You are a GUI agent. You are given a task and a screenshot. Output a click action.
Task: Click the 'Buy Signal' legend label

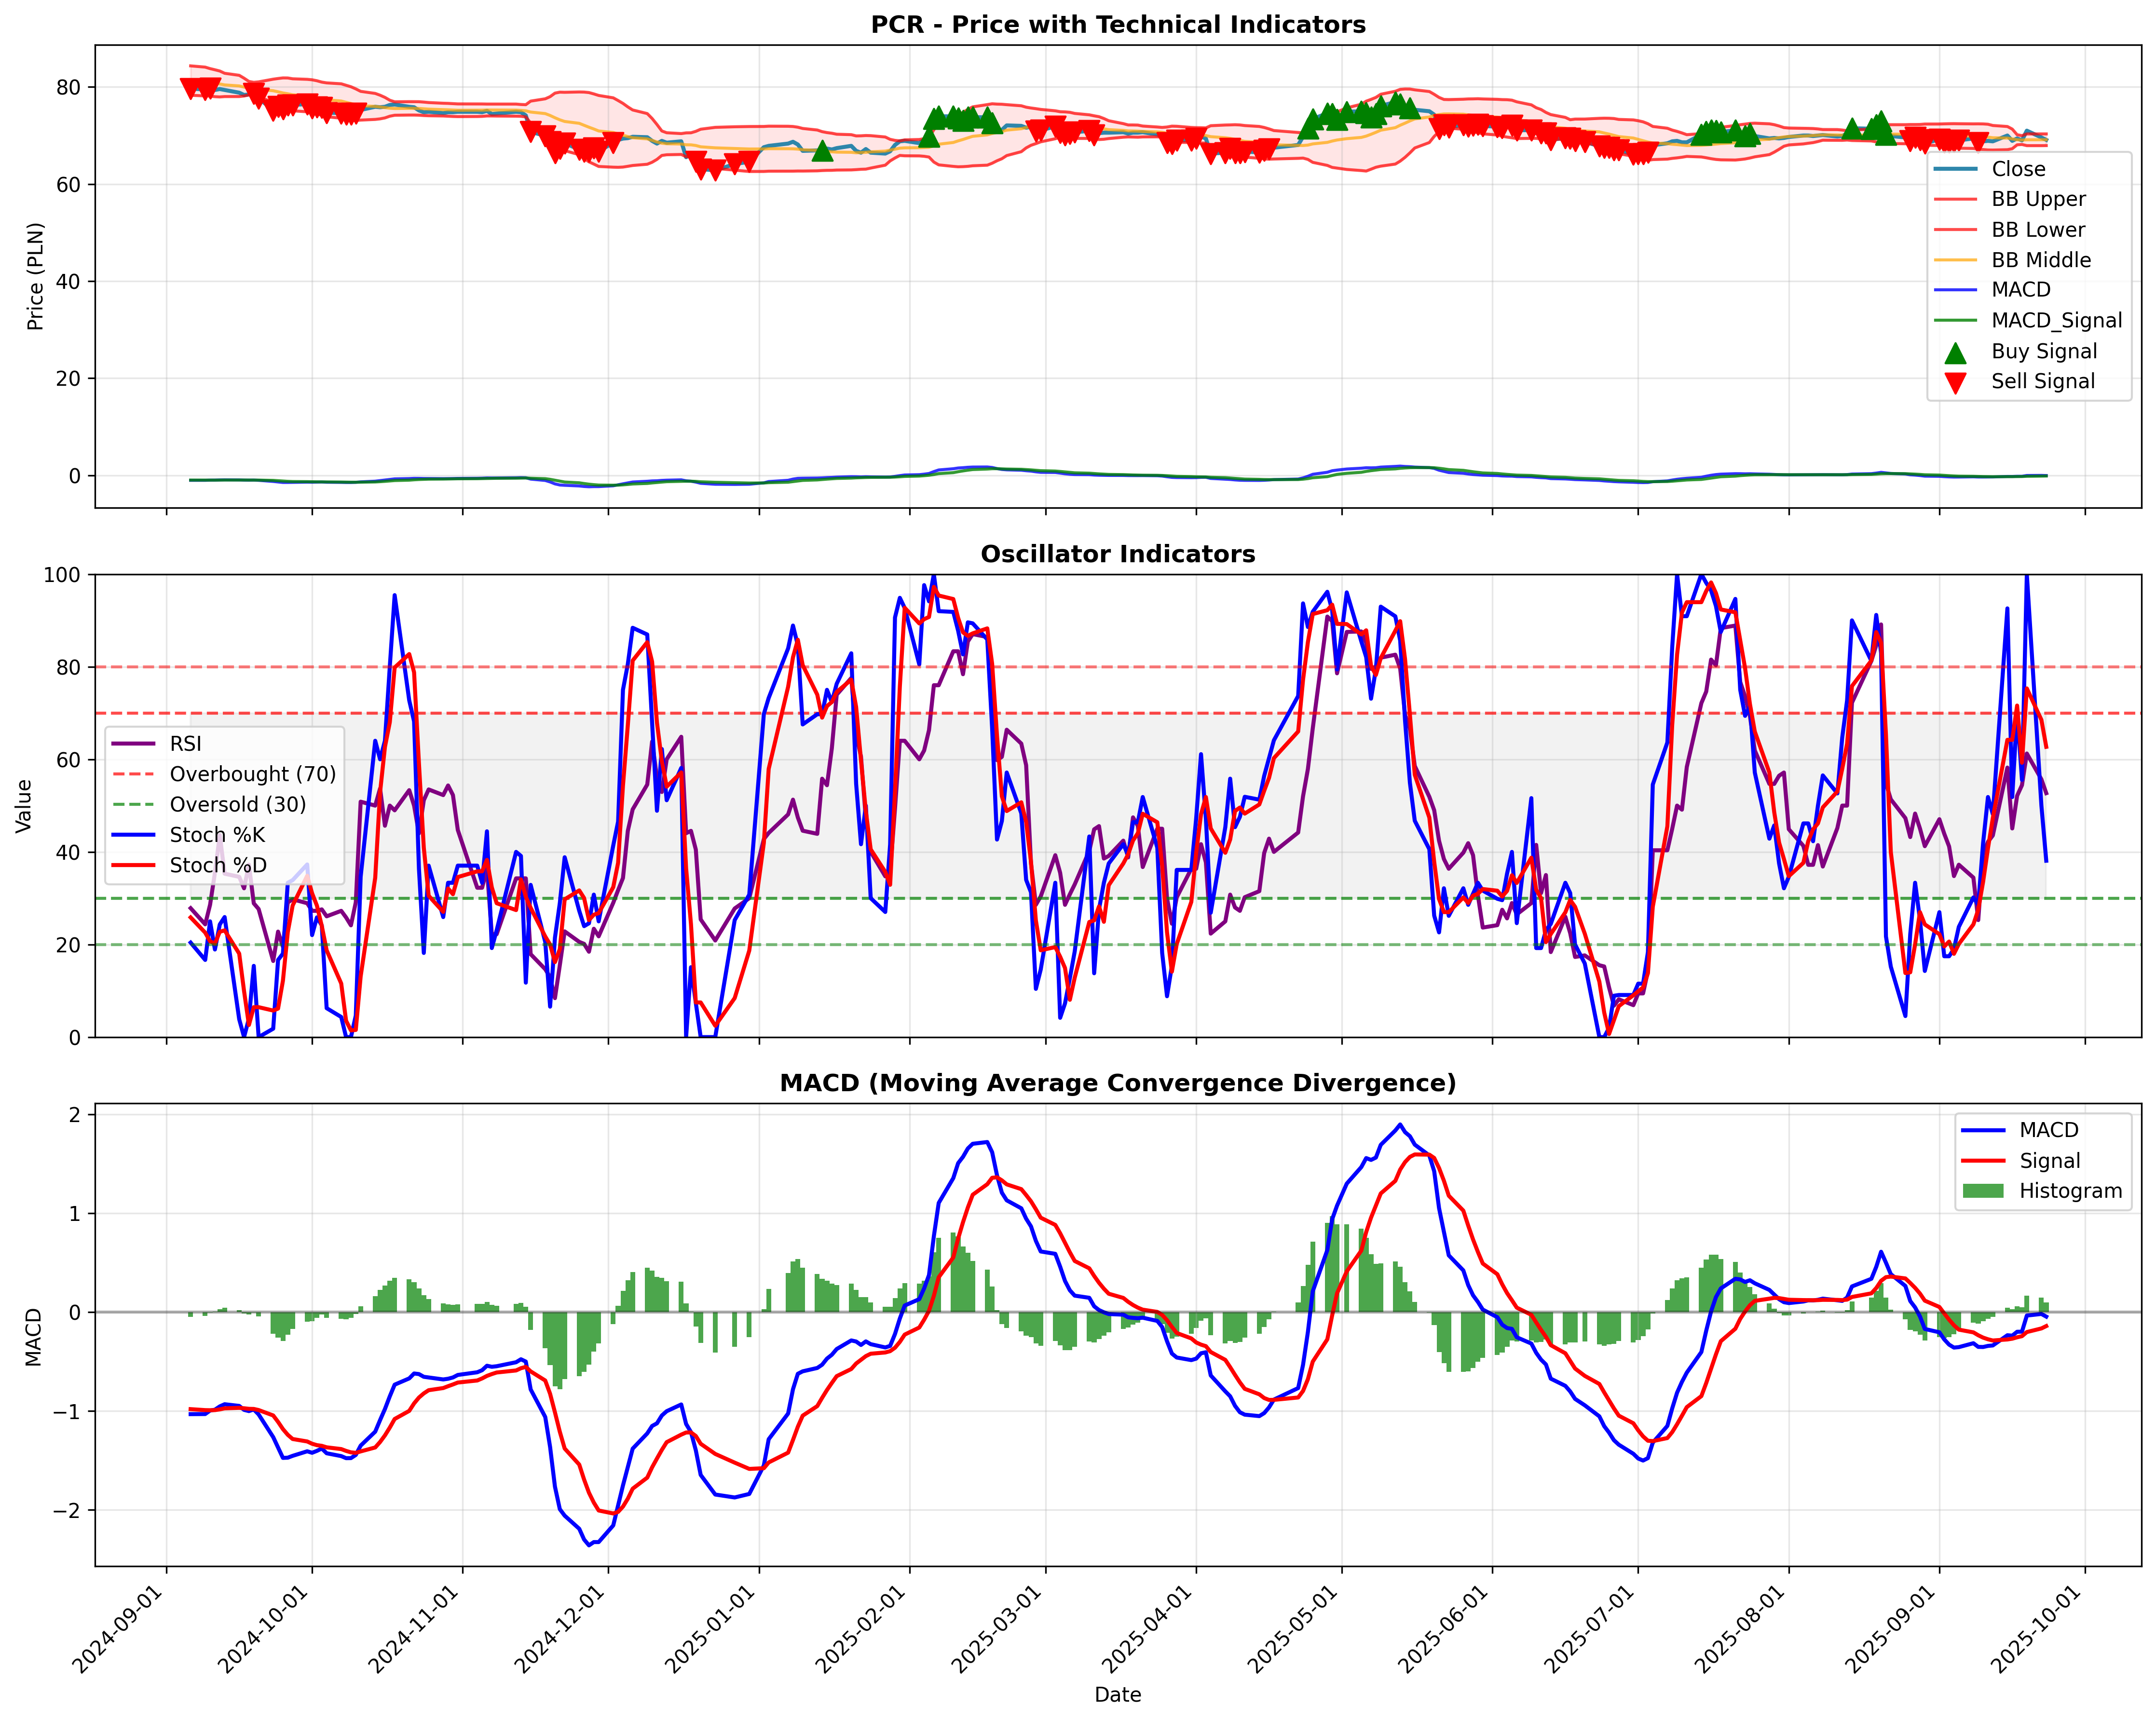click(2044, 351)
